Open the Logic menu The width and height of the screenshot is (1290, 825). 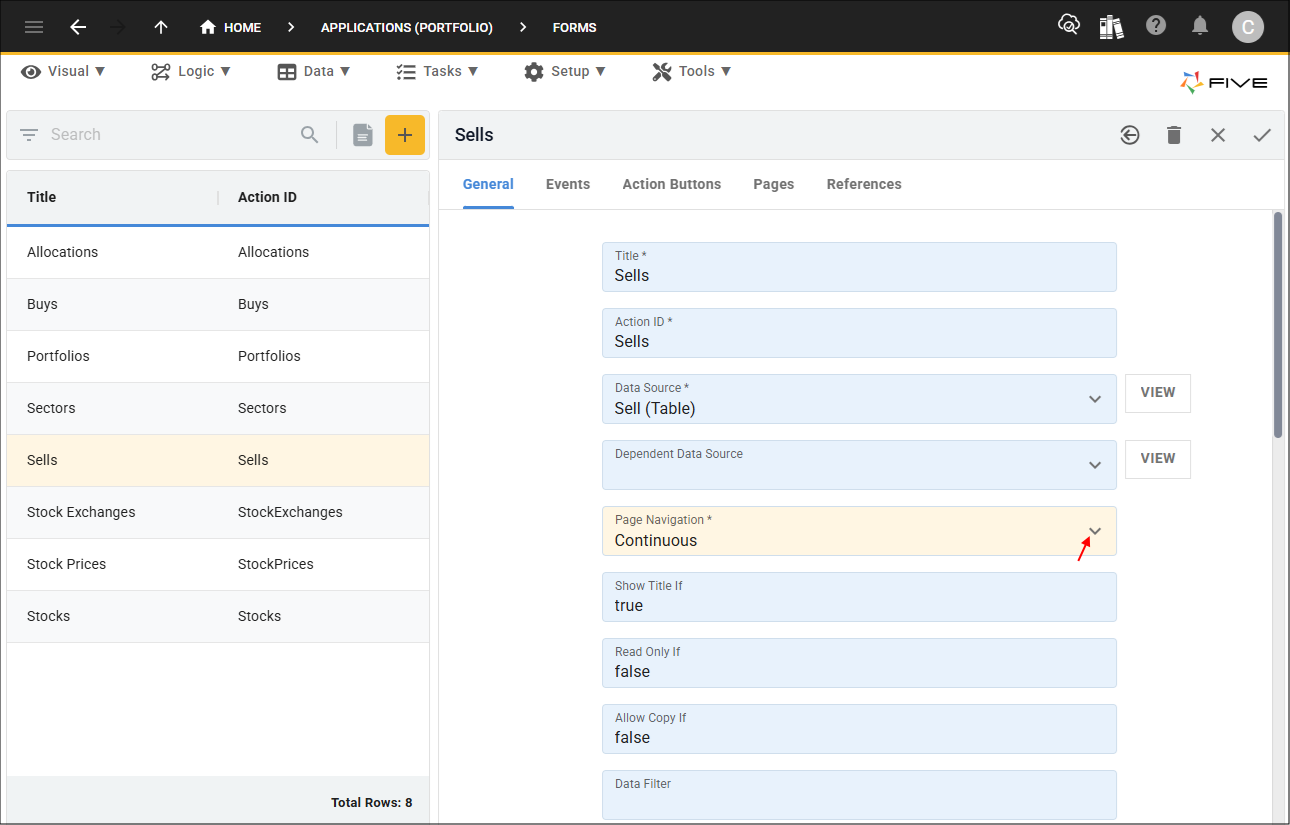pos(191,71)
